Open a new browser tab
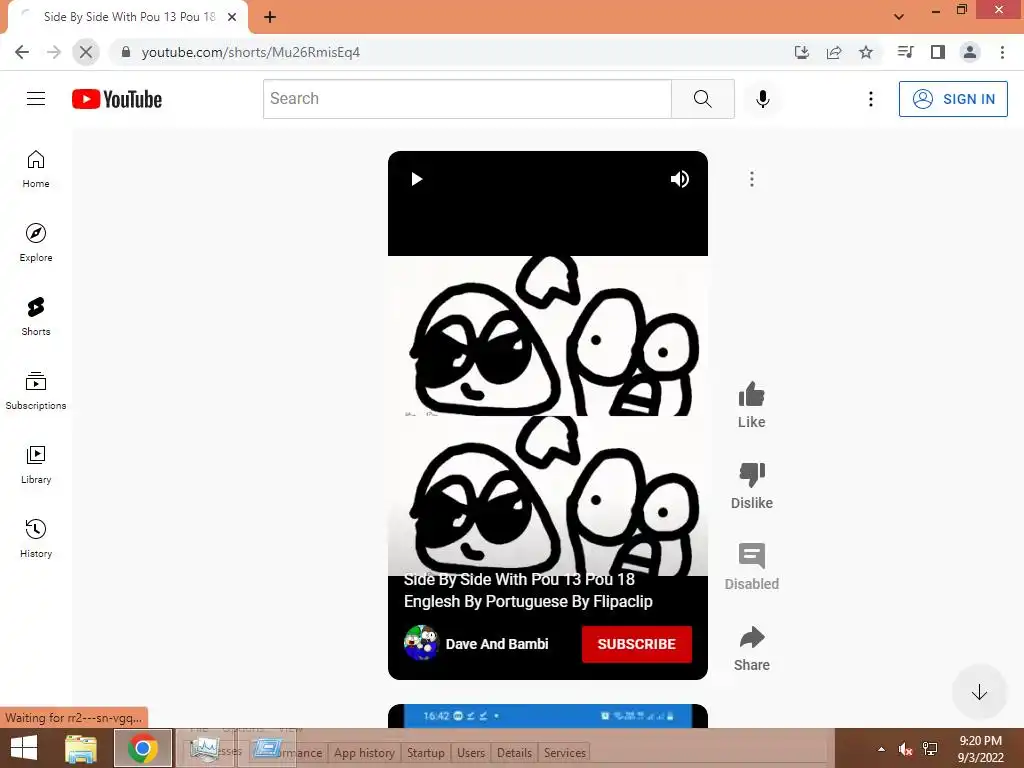 pos(270,17)
